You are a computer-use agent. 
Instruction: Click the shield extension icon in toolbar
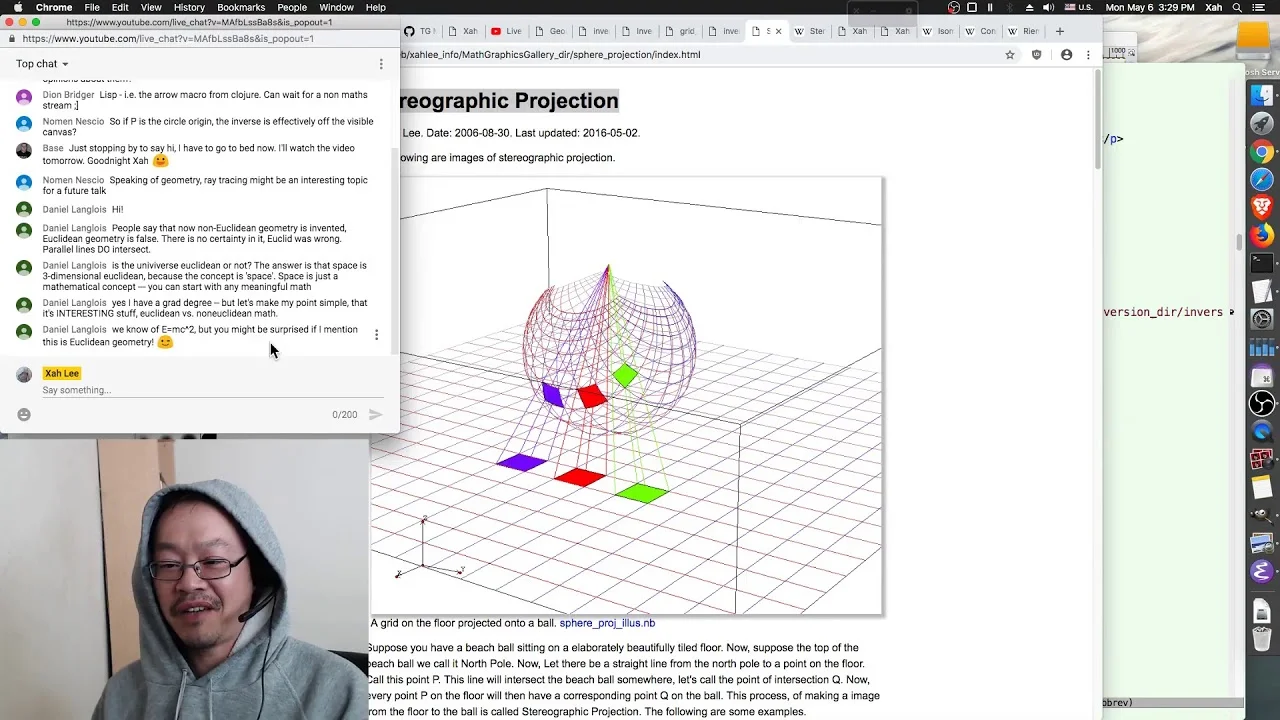(x=1036, y=55)
